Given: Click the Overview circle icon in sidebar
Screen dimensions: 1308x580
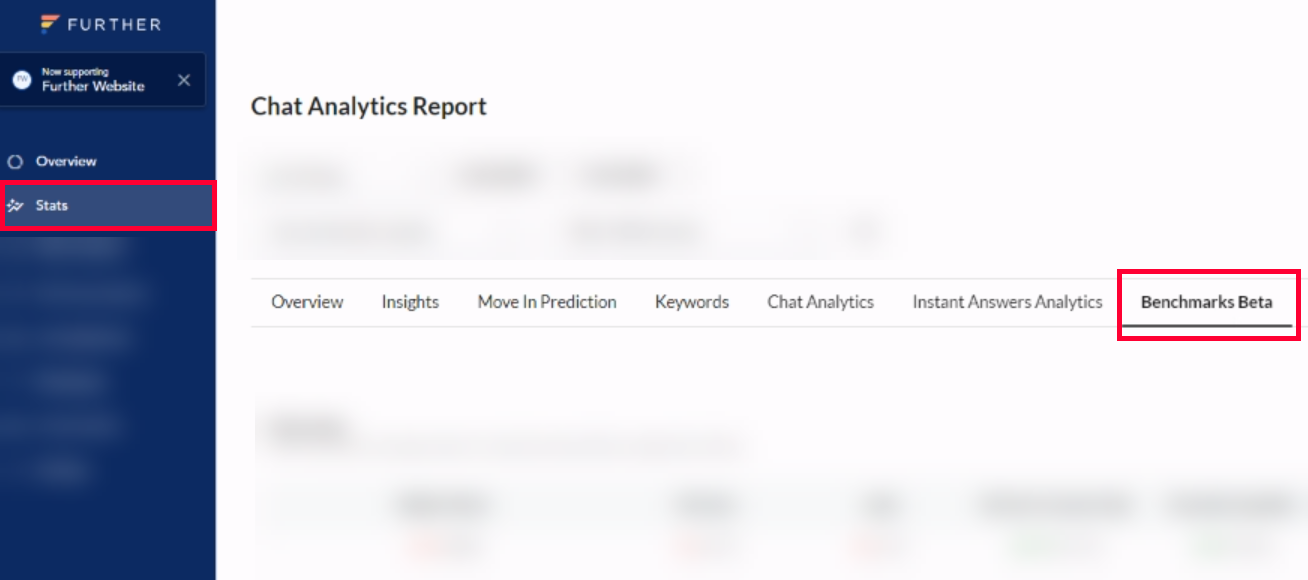Looking at the screenshot, I should click(x=14, y=161).
